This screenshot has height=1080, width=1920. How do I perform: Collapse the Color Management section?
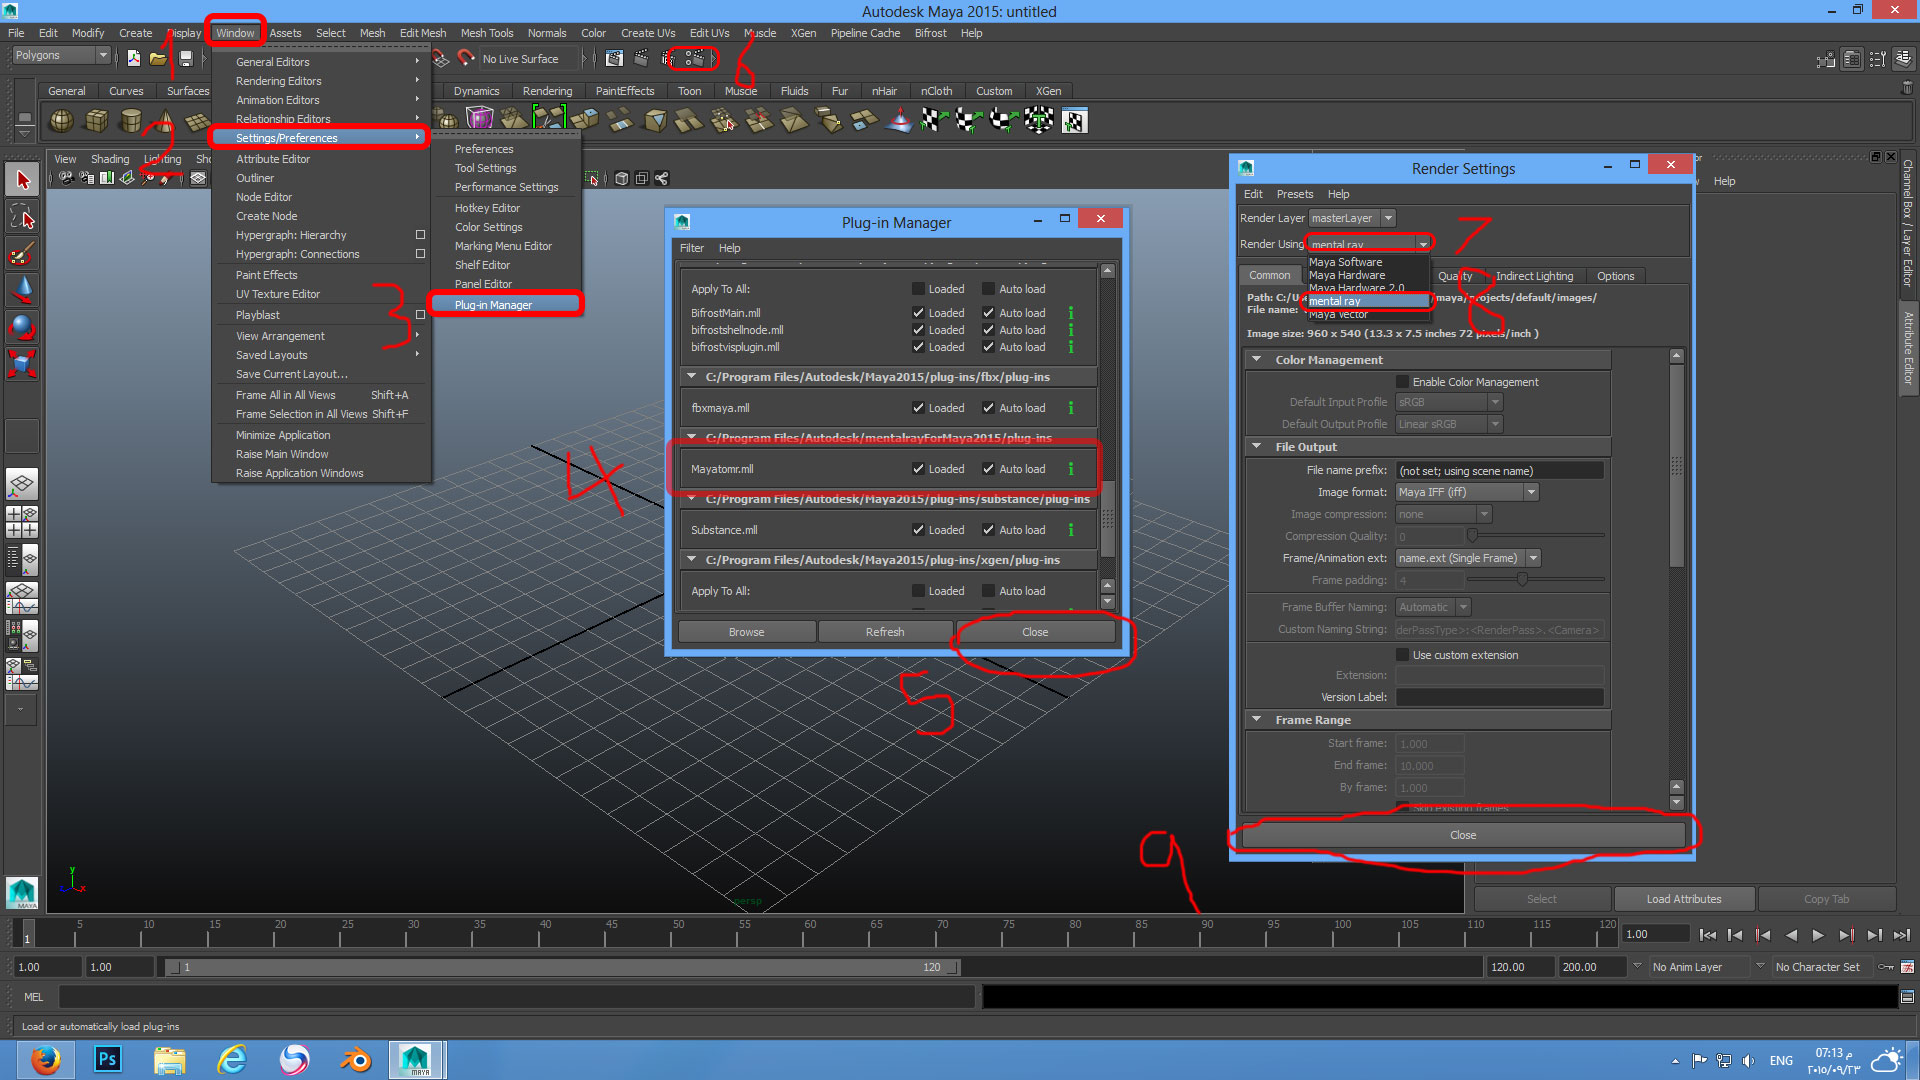(1256, 360)
